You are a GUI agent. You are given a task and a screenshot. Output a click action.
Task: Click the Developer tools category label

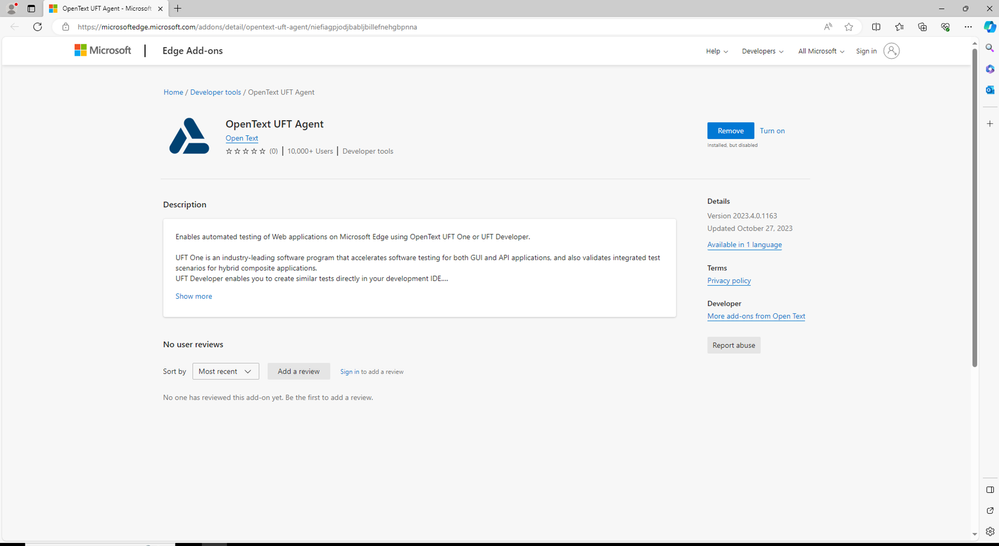(x=368, y=151)
